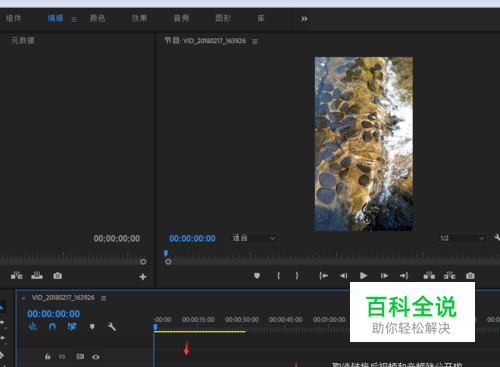Click the Go to Out point button
The image size is (500, 367).
pos(404,276)
